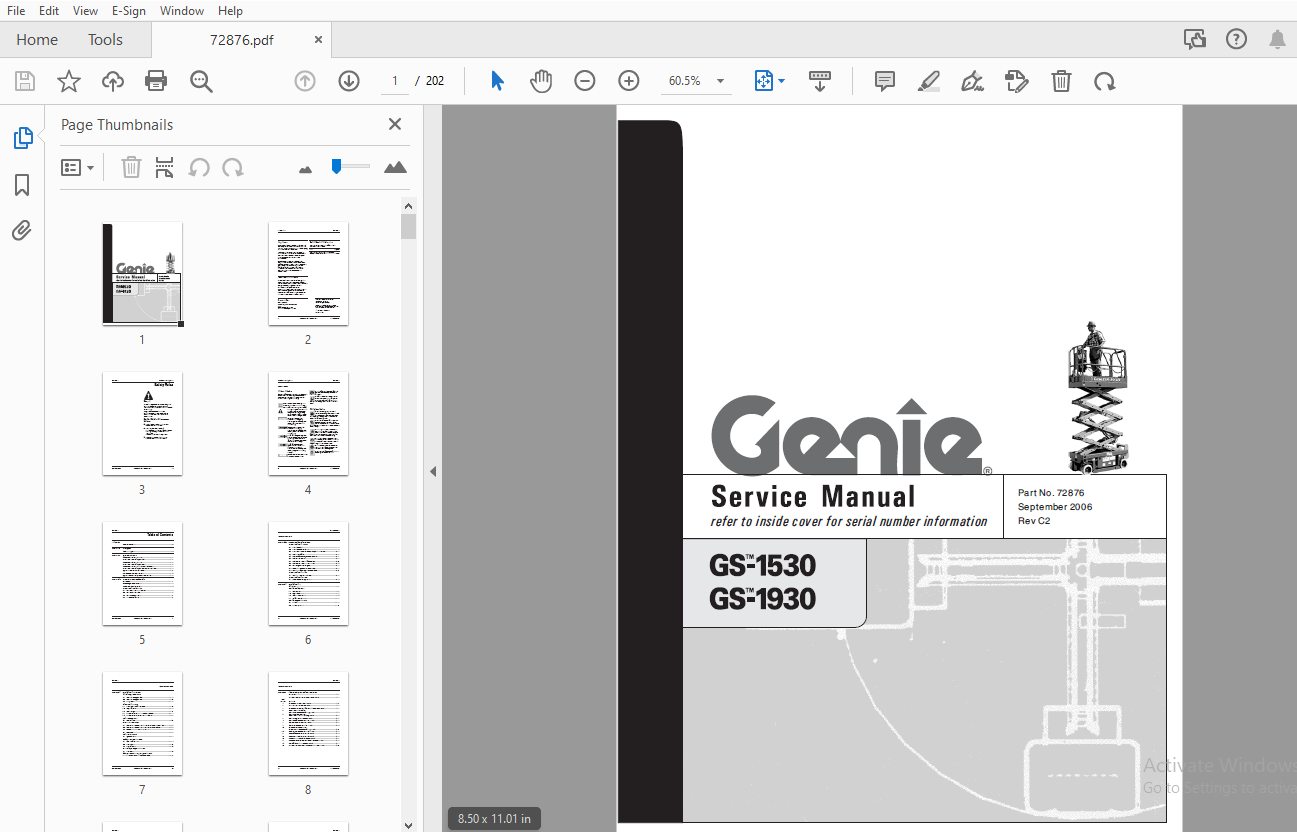Click the insert page break icon
This screenshot has height=832, width=1297.
(x=165, y=167)
